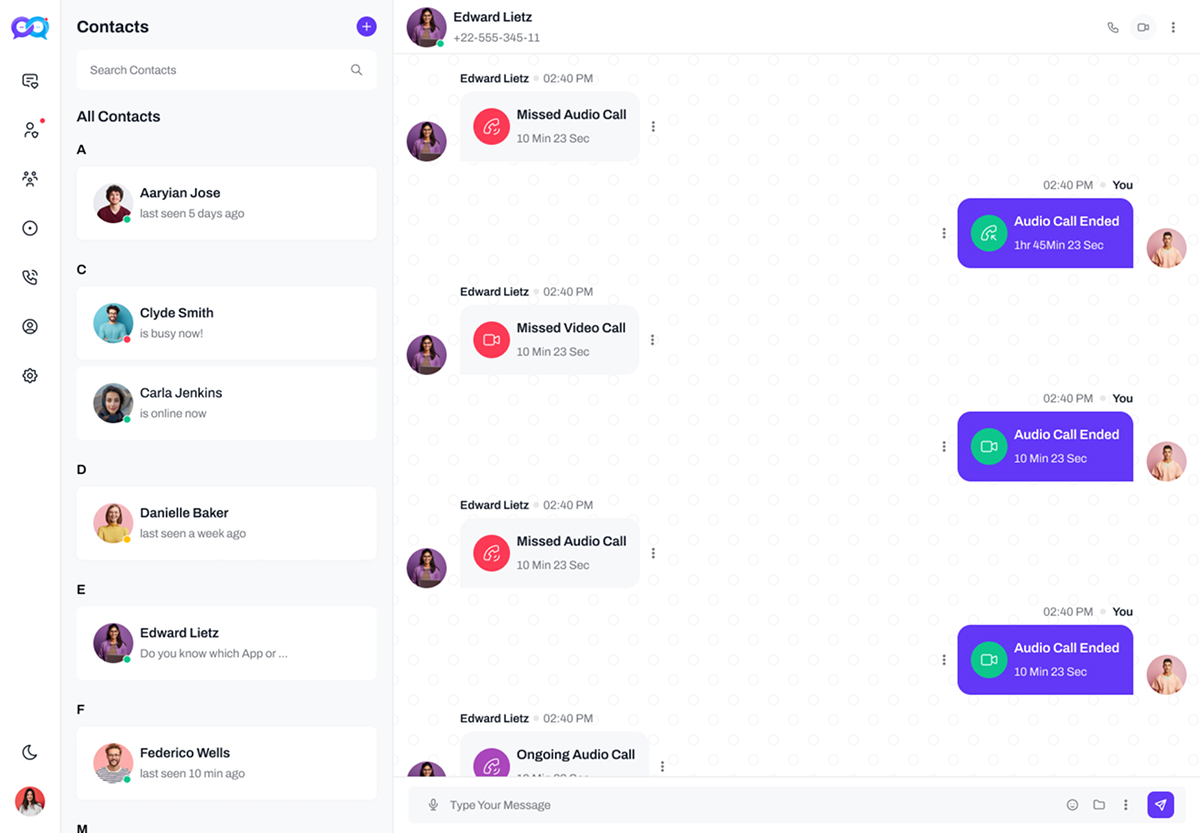
Task: Open the chats icon in left sidebar
Action: pyautogui.click(x=30, y=81)
